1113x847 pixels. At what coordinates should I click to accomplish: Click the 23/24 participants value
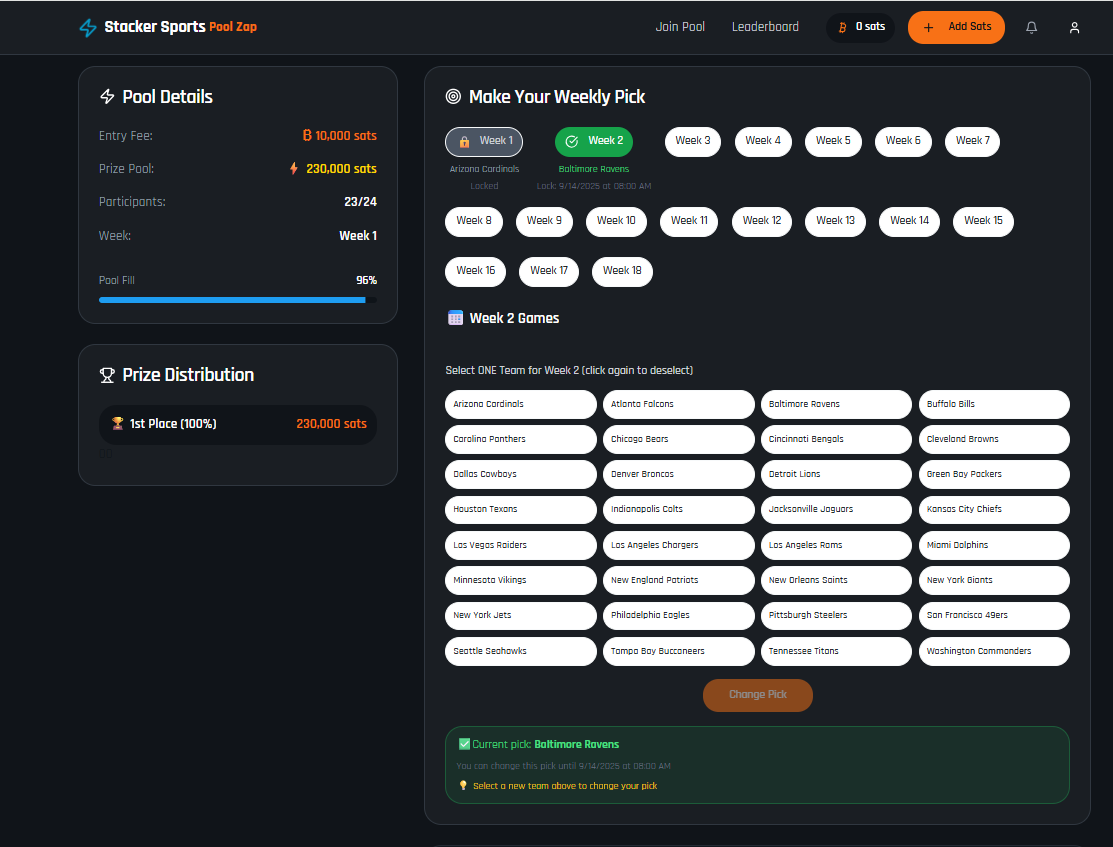point(361,202)
